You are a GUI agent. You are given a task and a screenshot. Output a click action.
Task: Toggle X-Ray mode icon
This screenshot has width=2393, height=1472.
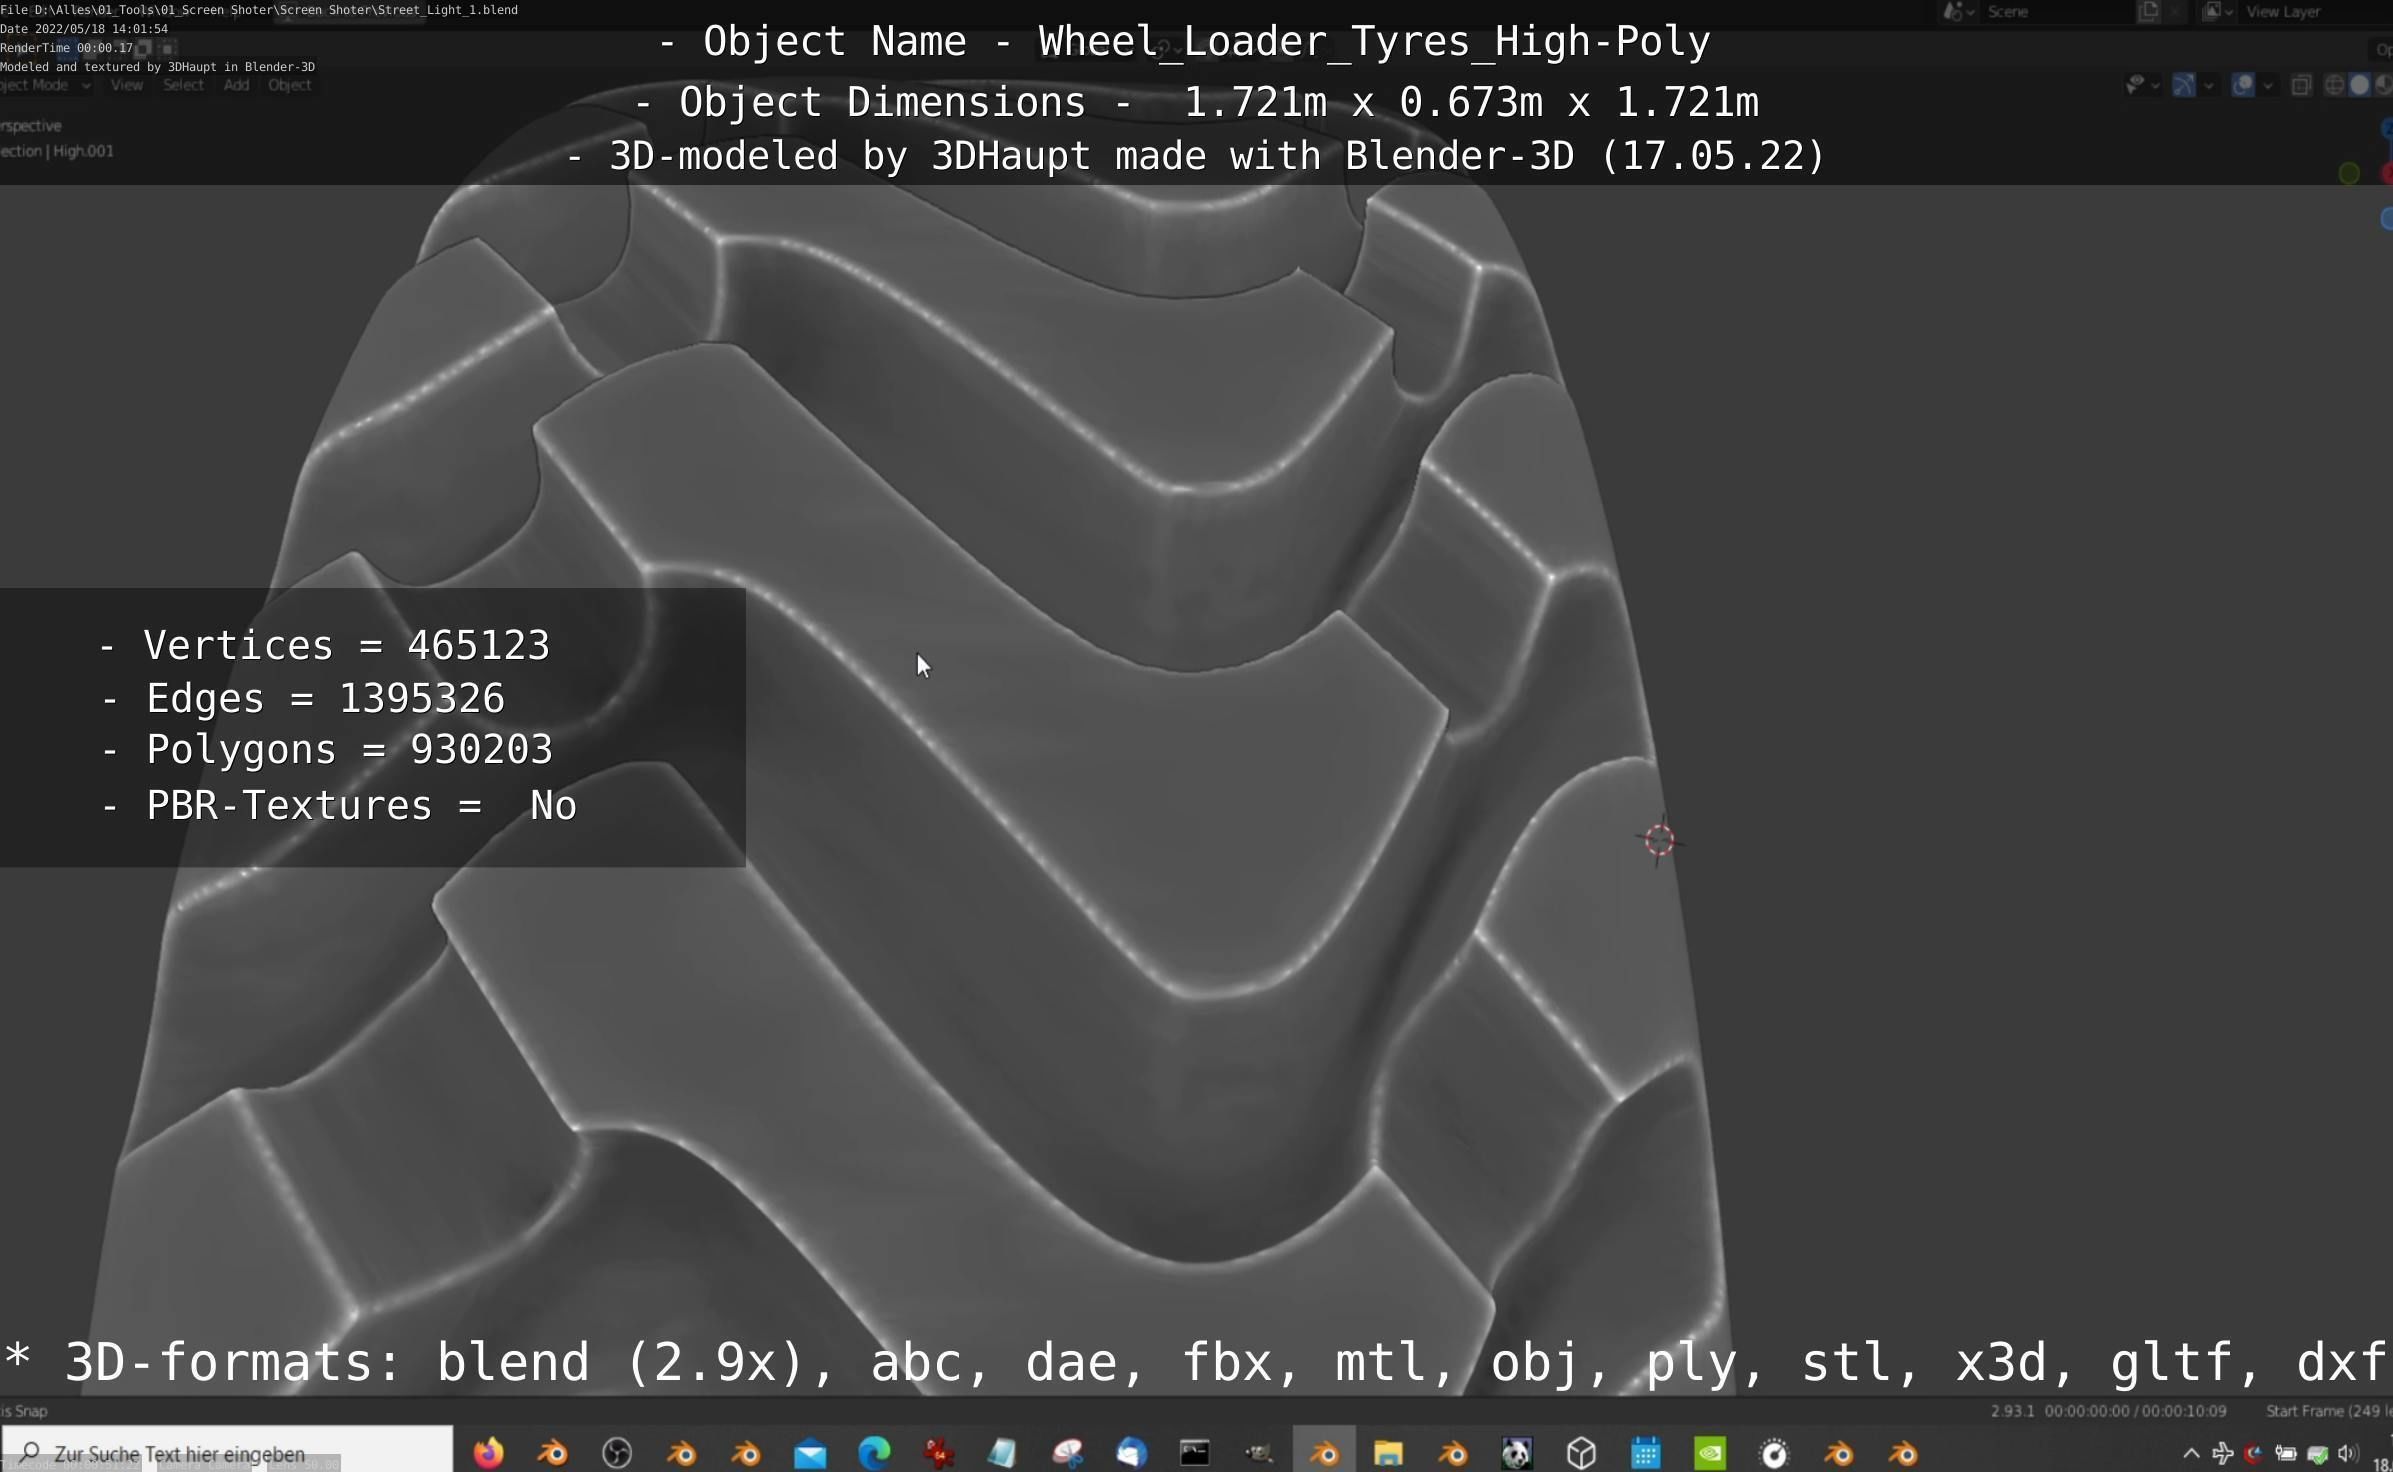pyautogui.click(x=2301, y=86)
